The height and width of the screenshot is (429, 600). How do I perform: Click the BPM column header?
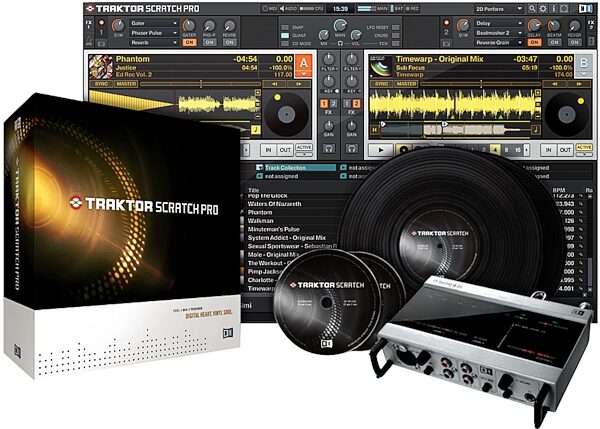click(x=559, y=190)
